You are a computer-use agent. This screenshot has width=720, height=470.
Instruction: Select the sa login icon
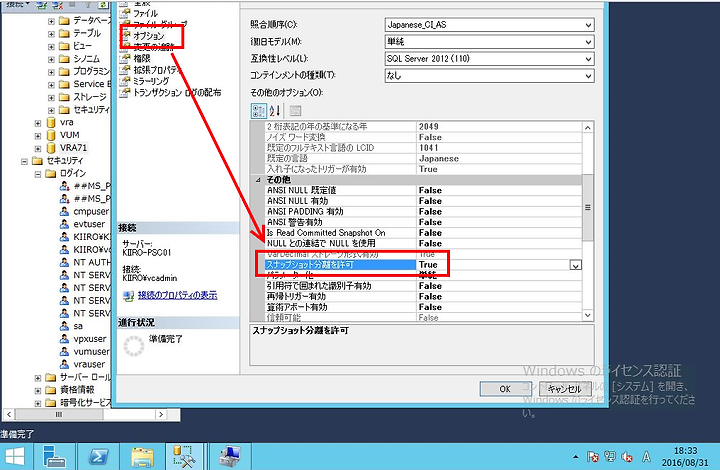(x=64, y=326)
